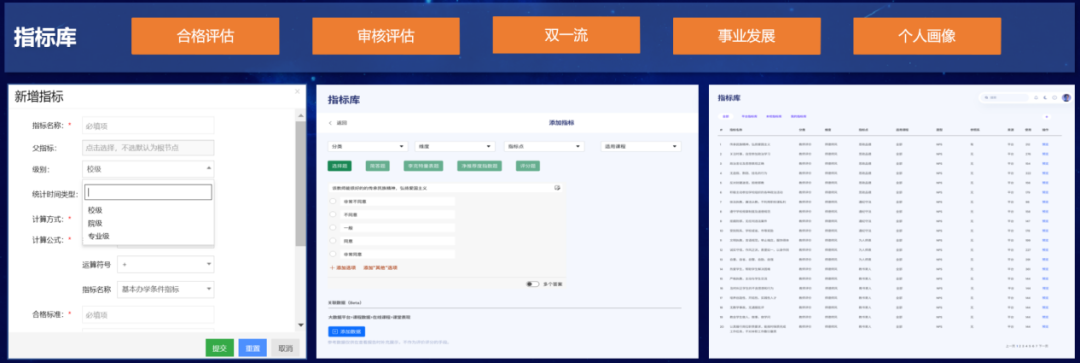Open the 指标名称 dropdown showing 基本办学条件指标
This screenshot has width=1080, height=363.
coord(166,289)
